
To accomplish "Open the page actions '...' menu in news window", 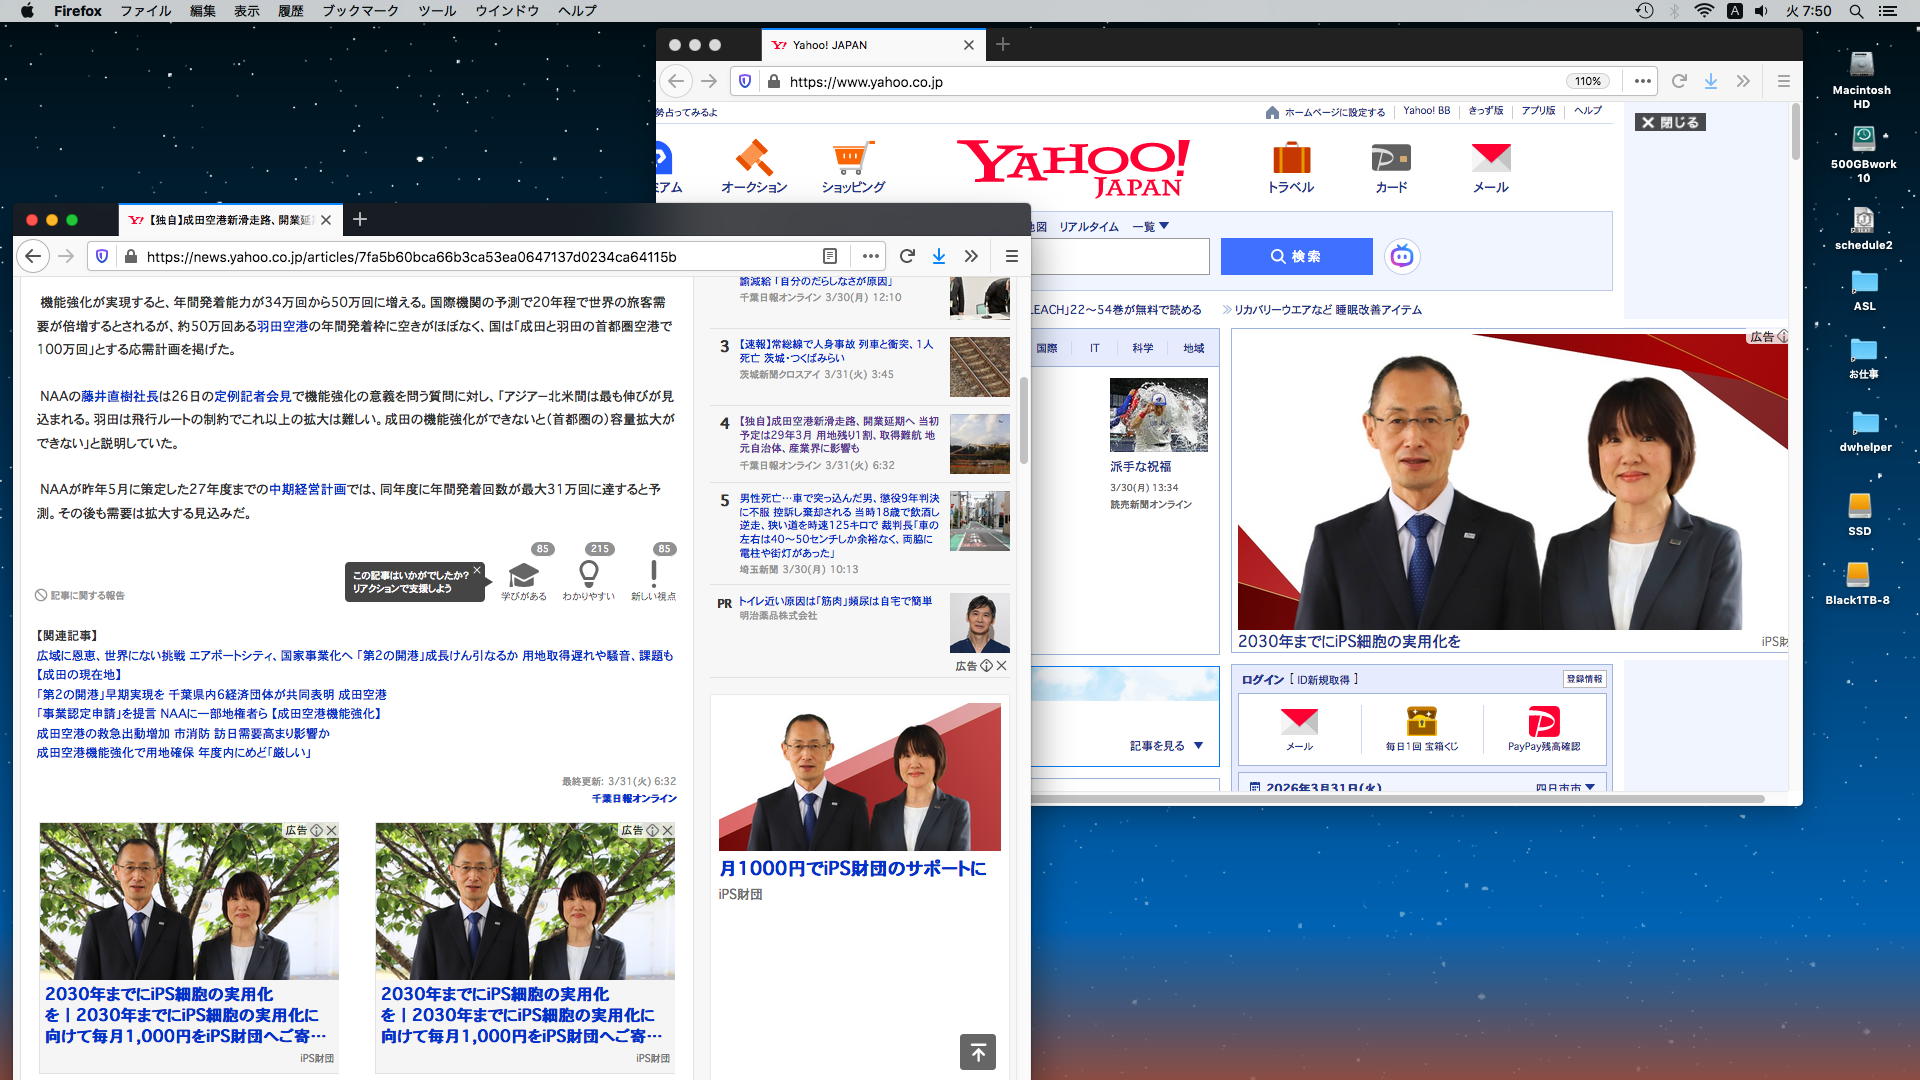I will (x=870, y=256).
